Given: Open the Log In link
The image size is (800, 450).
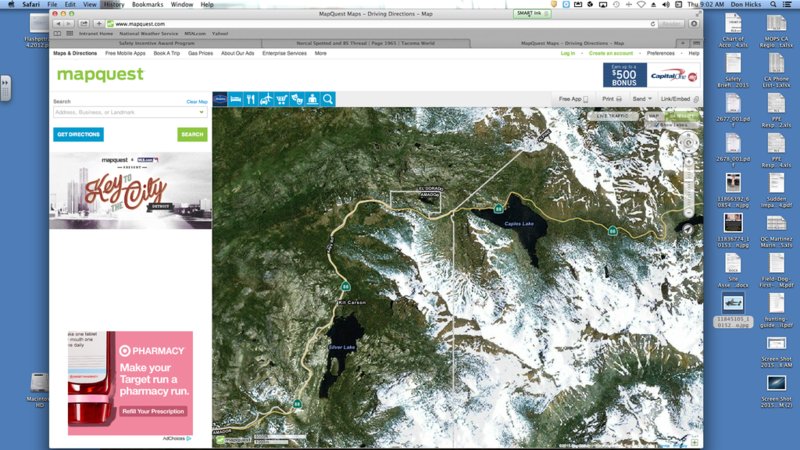Looking at the screenshot, I should [x=568, y=53].
